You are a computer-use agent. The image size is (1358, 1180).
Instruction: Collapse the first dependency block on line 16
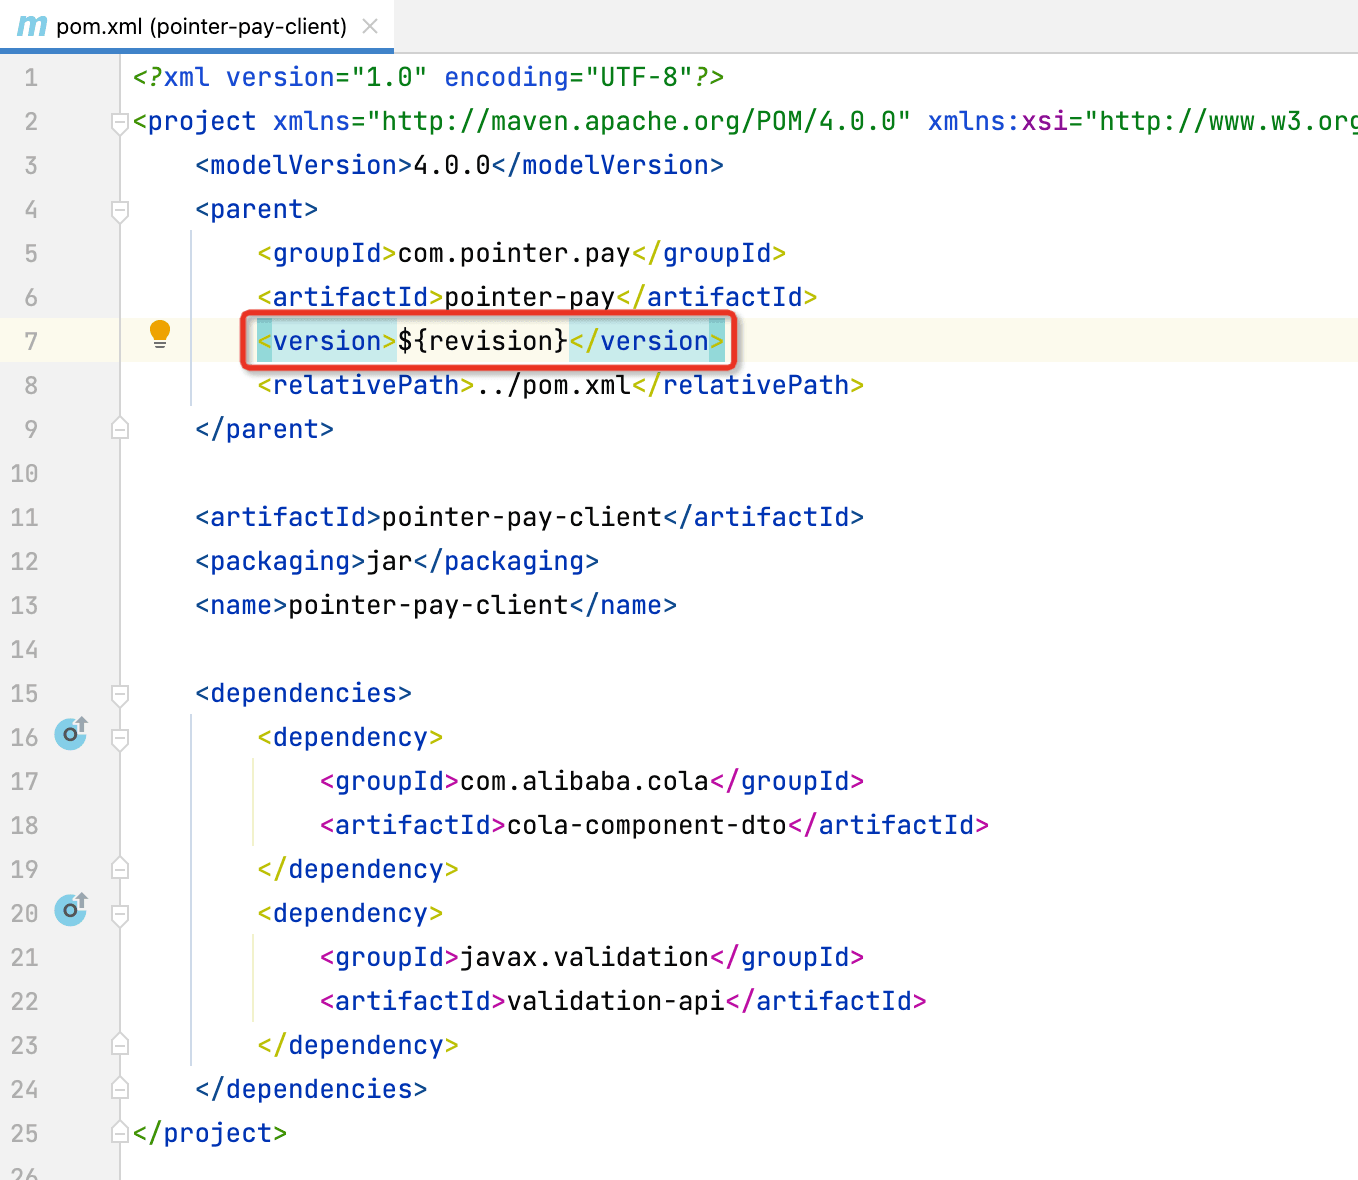120,738
